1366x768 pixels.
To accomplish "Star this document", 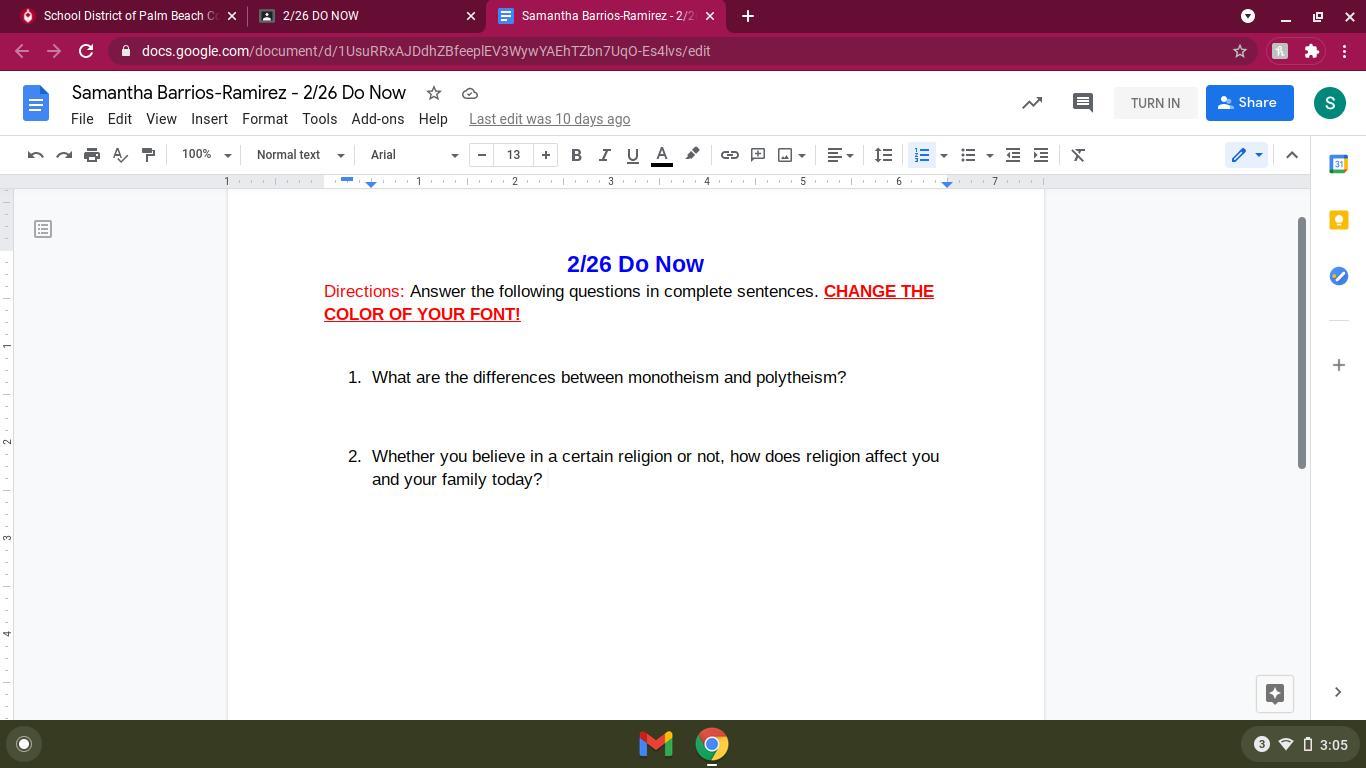I will tap(434, 93).
